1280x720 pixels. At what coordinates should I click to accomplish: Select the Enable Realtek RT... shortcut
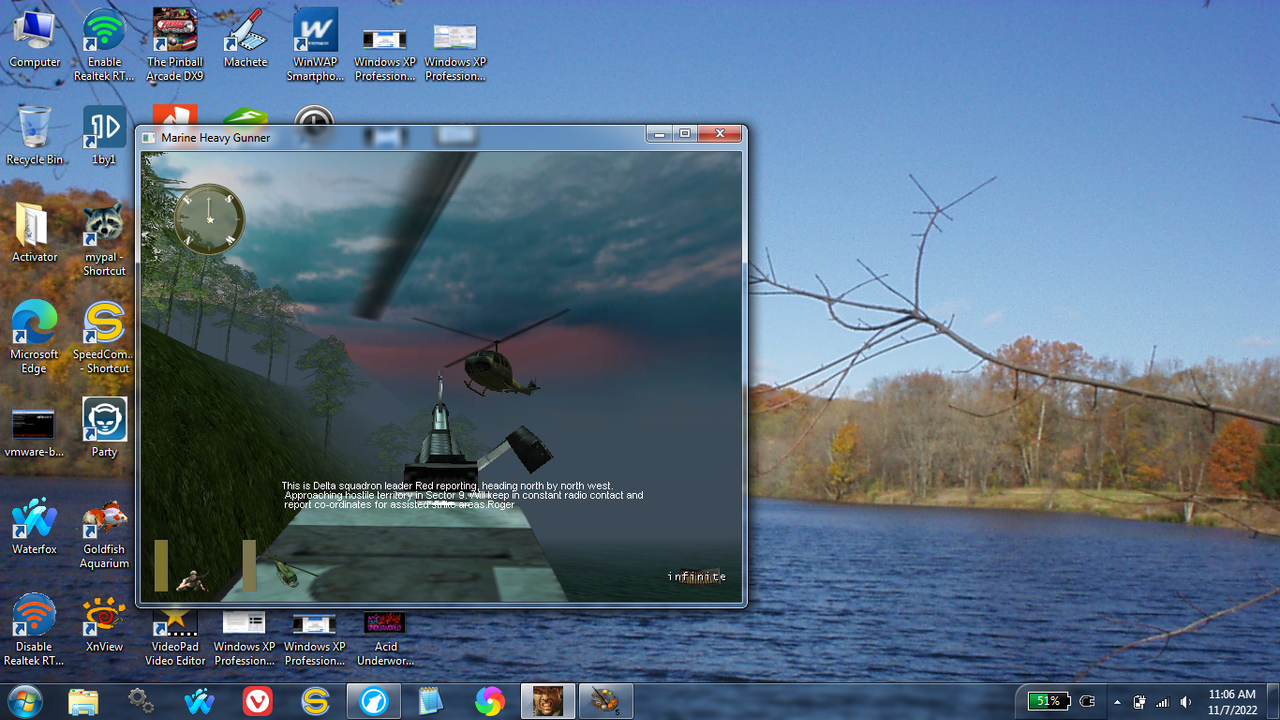[x=104, y=45]
